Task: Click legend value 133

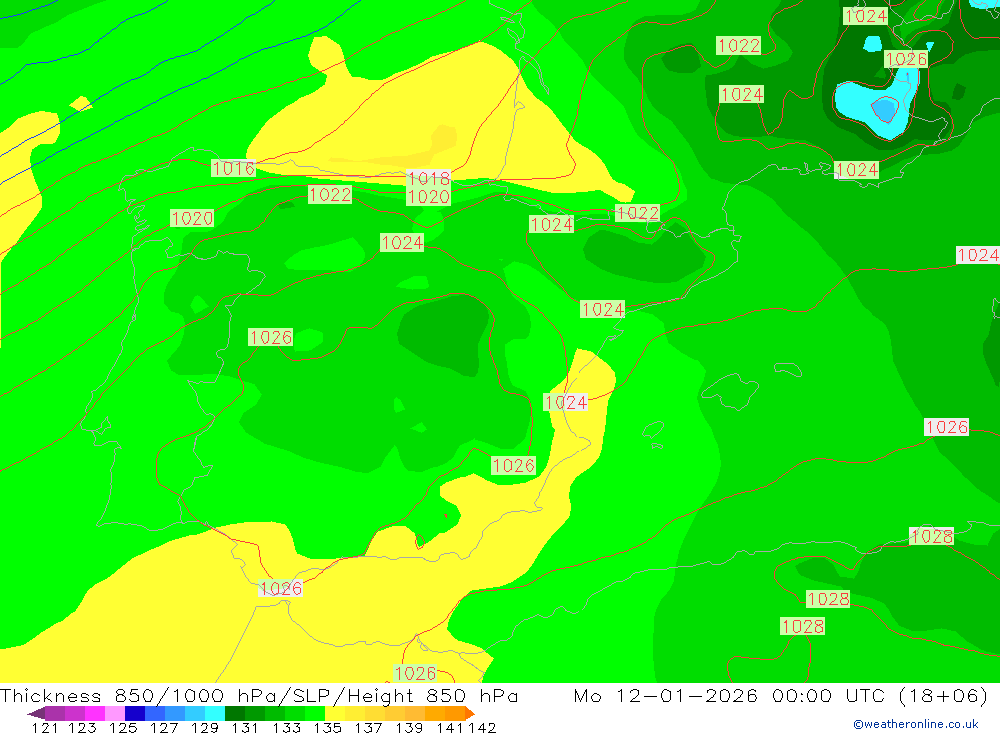Action: 286,727
